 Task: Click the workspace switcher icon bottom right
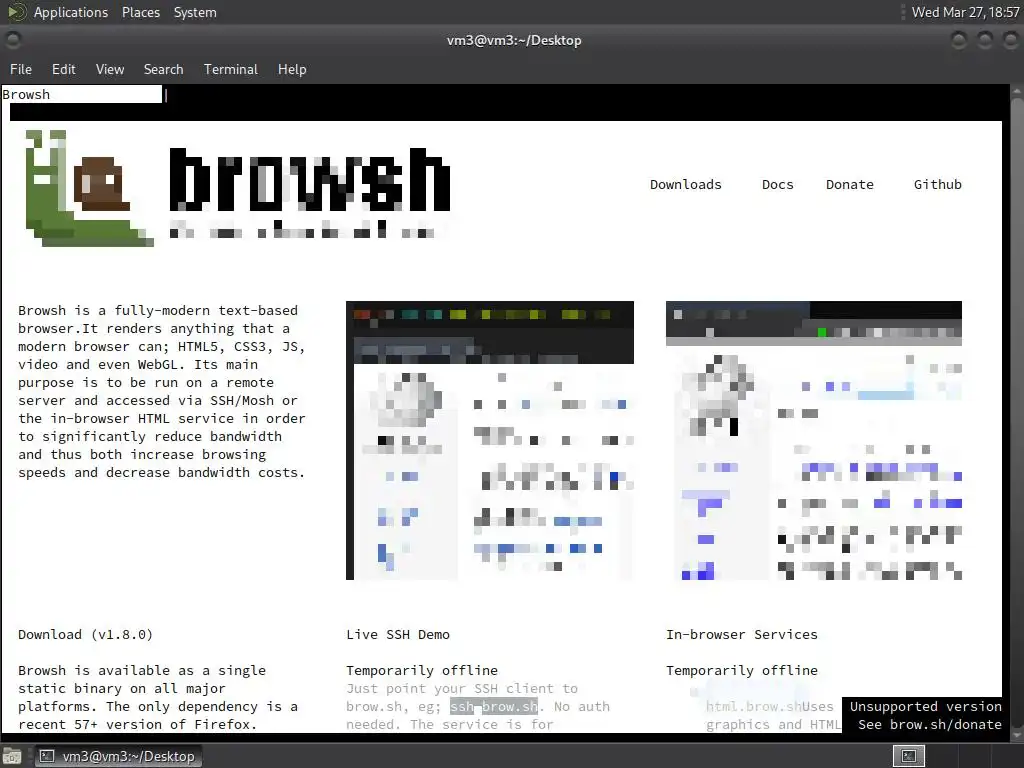click(908, 756)
